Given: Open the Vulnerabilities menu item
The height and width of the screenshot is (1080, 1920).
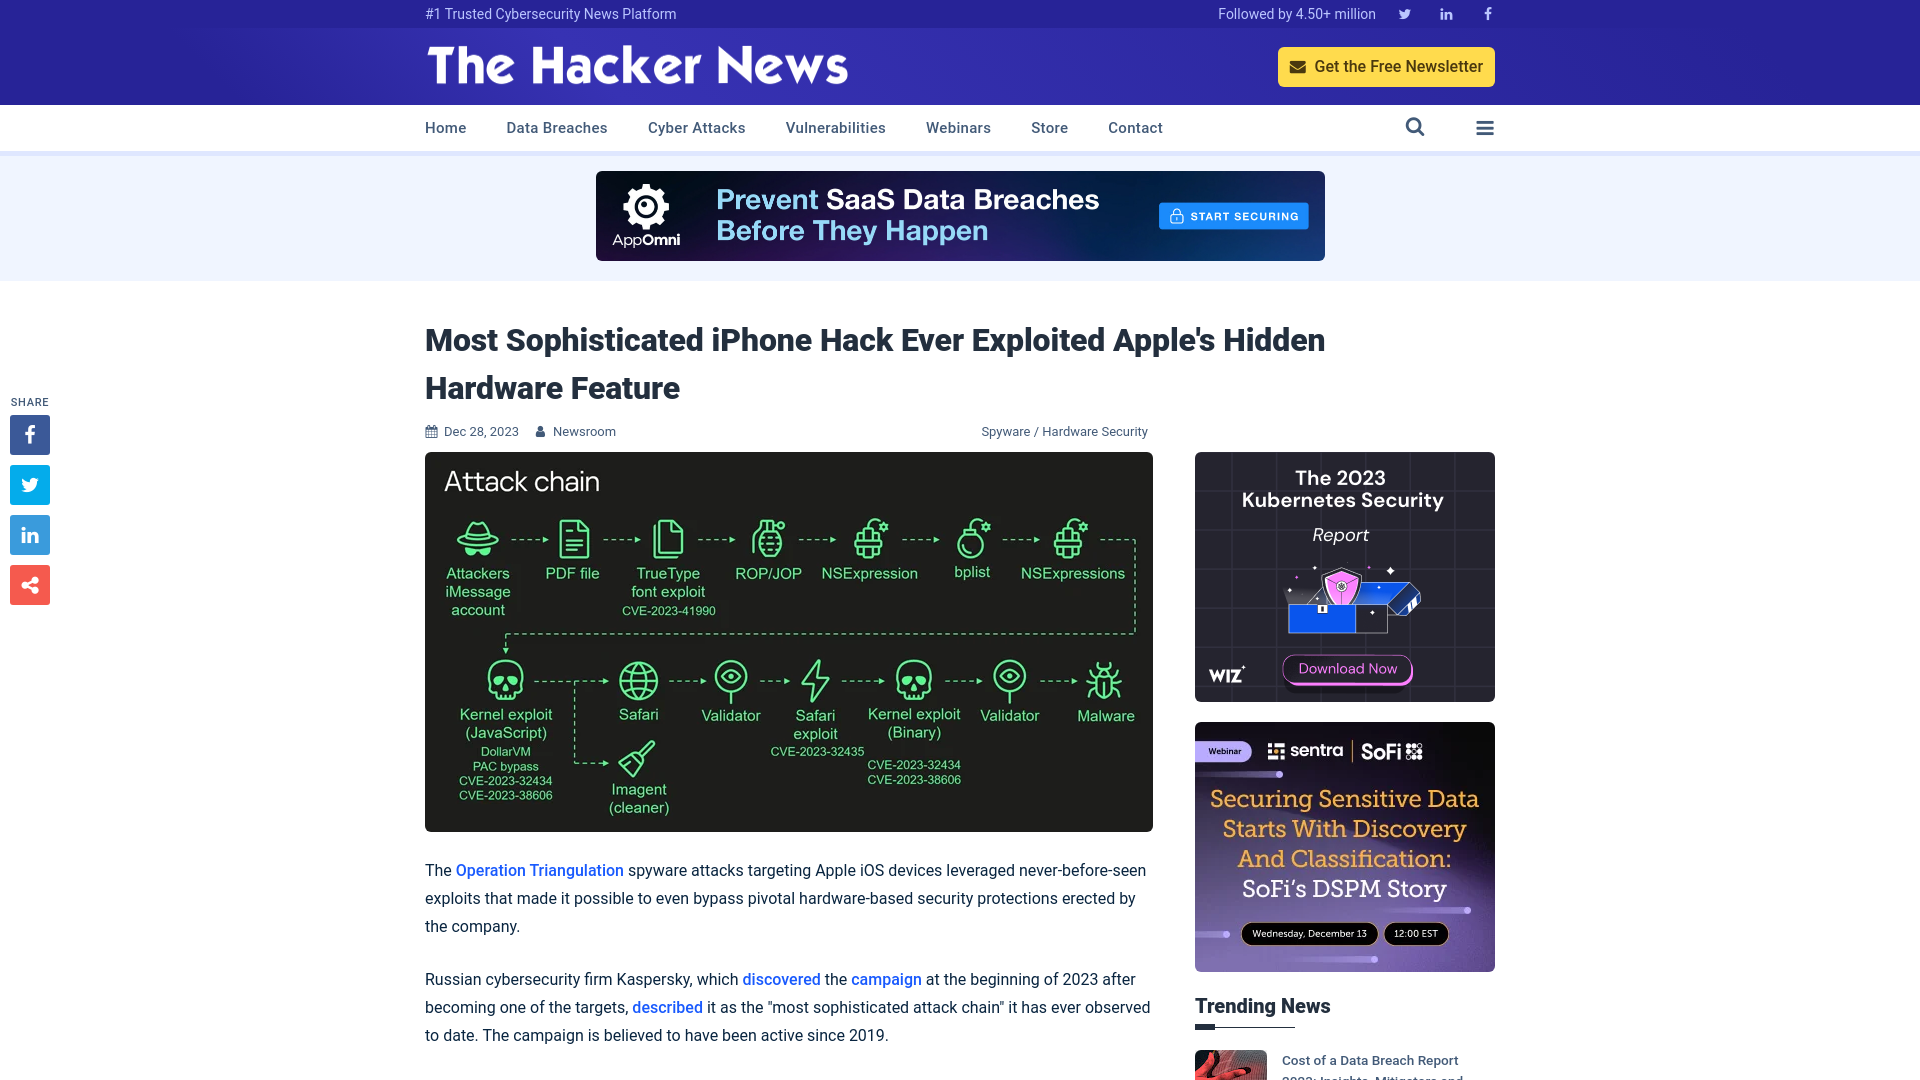Looking at the screenshot, I should (835, 128).
